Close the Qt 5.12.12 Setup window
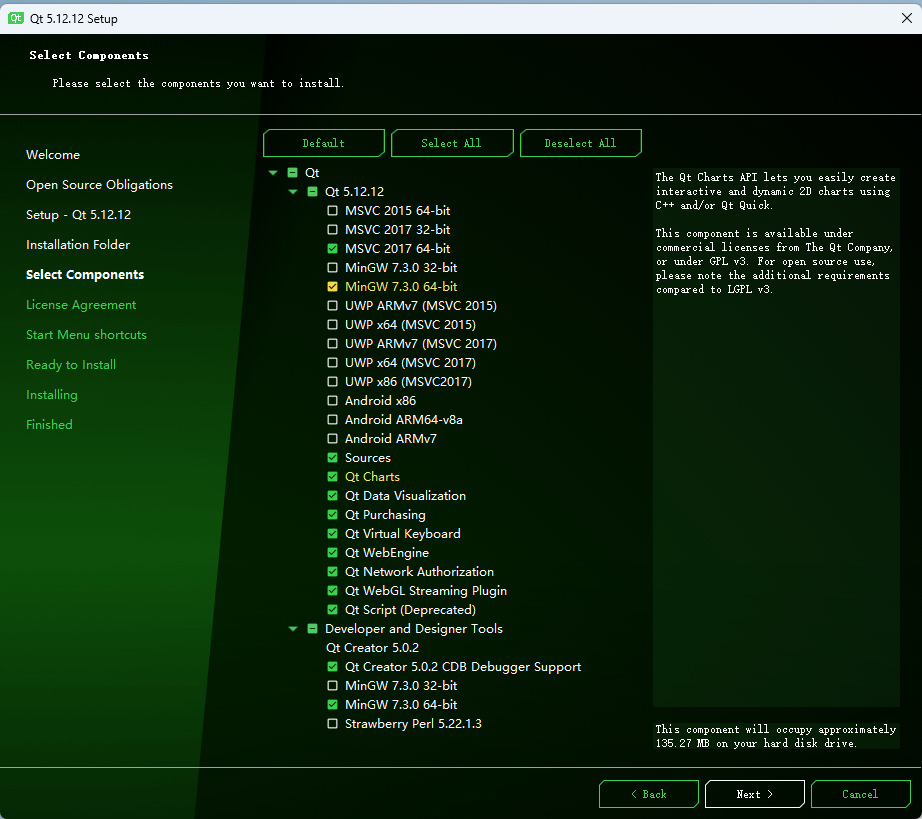Viewport: 922px width, 819px height. click(906, 18)
